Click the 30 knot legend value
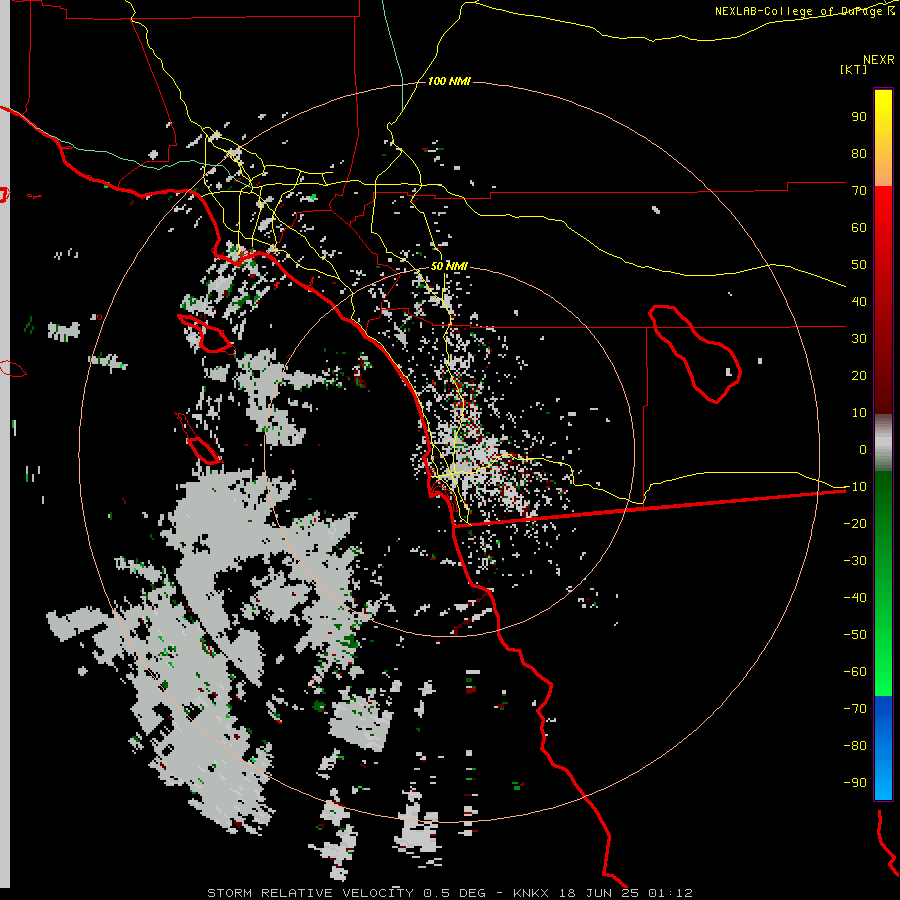This screenshot has height=900, width=900. tap(859, 339)
